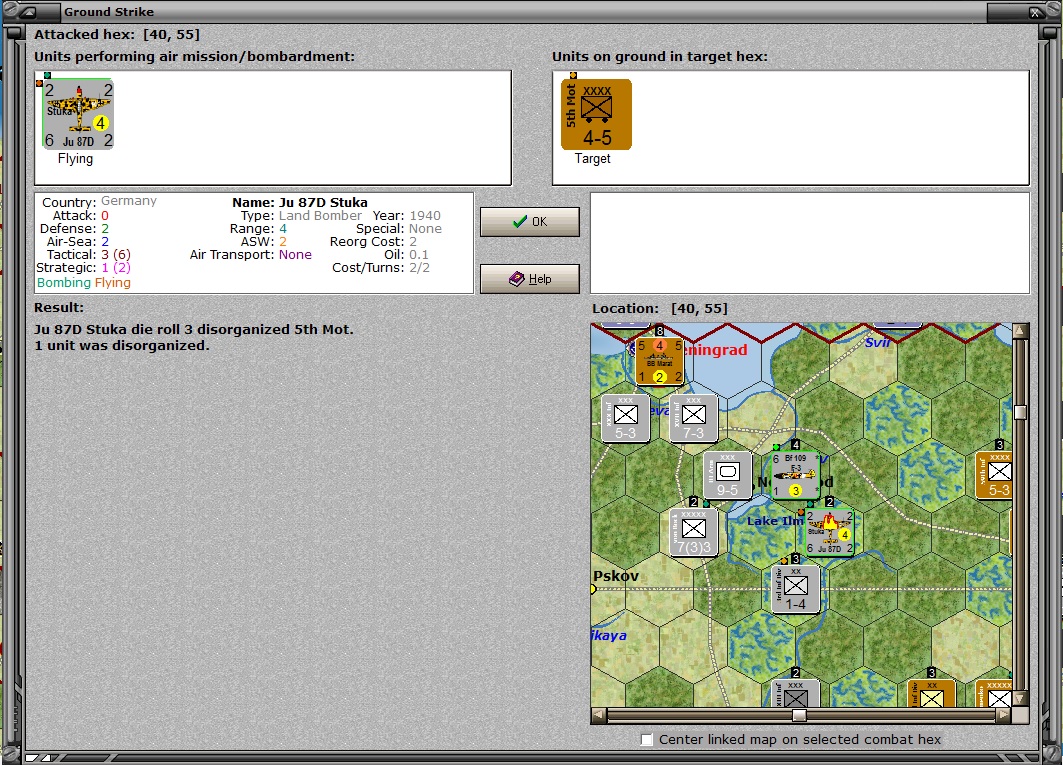This screenshot has width=1063, height=765.
Task: Select the 9-5 armored corps counter
Action: (727, 475)
